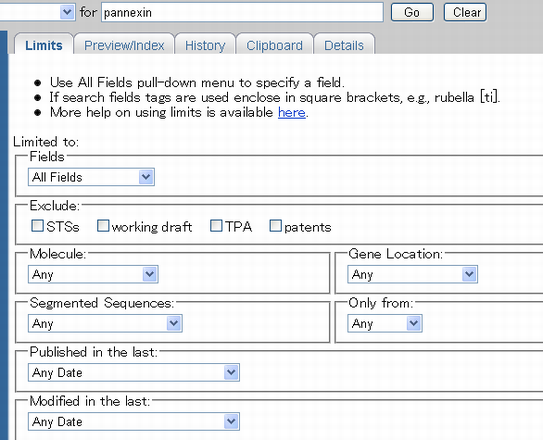Screen dimensions: 543x440
Task: Open the Modified in the last dropdown
Action: (134, 422)
